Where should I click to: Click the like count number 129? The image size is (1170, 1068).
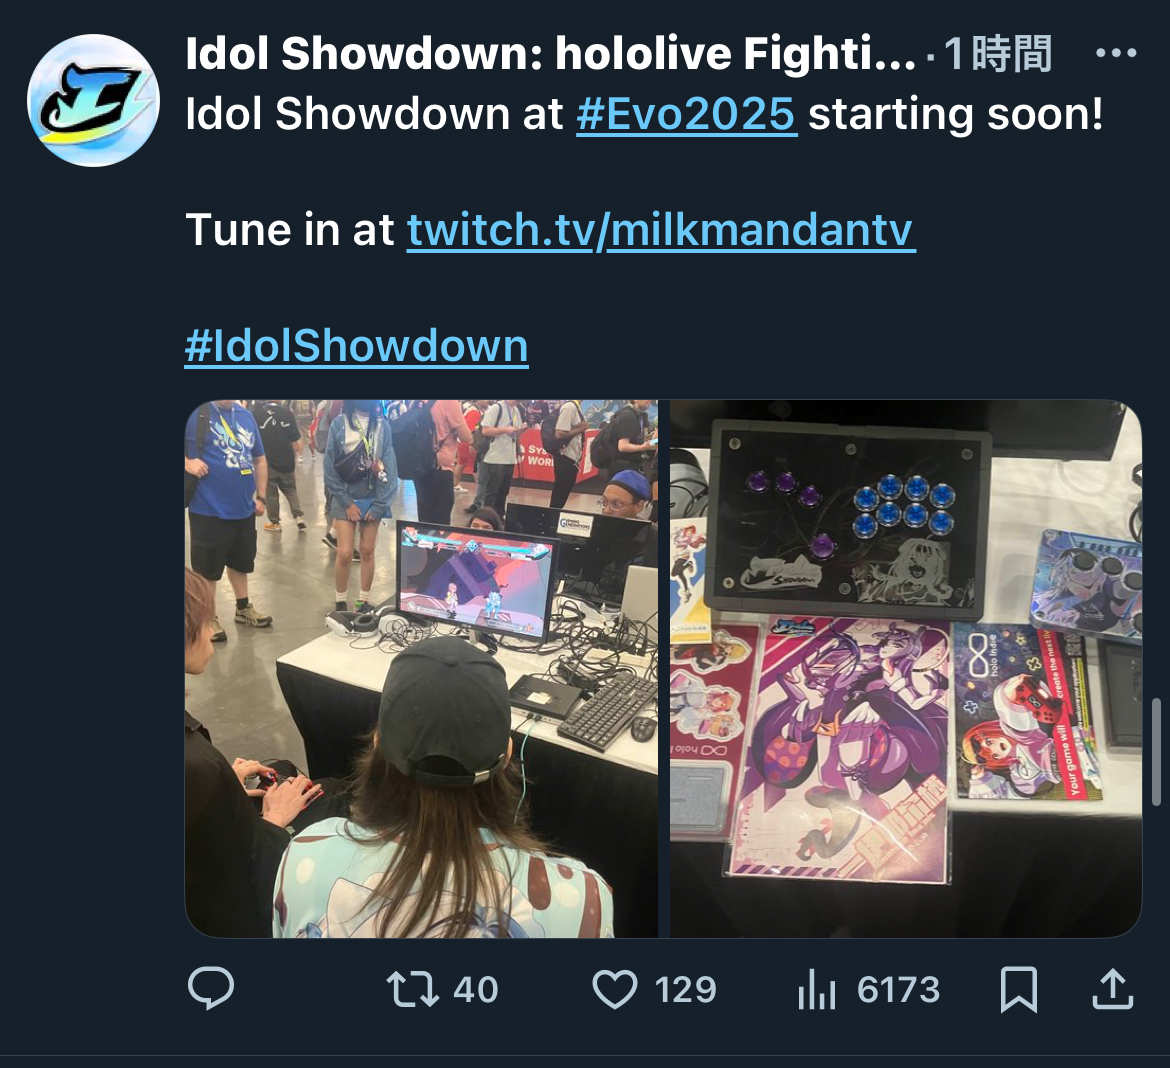[685, 990]
